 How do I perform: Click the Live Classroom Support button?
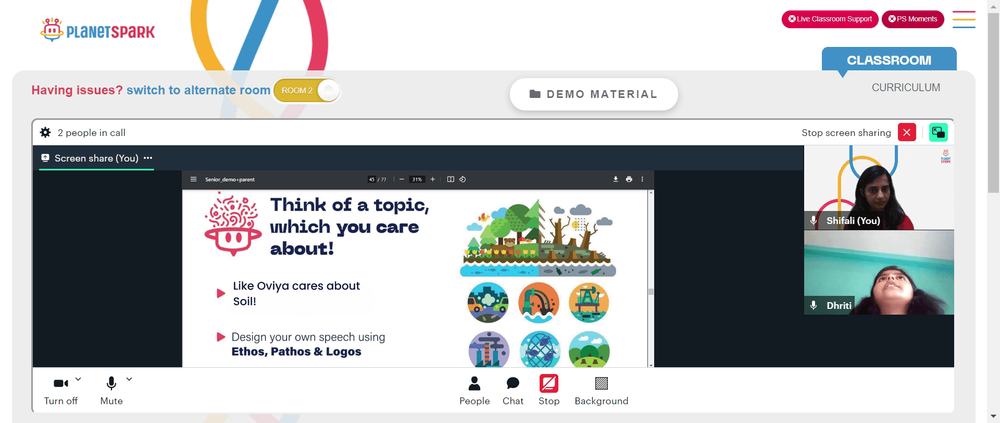point(830,19)
